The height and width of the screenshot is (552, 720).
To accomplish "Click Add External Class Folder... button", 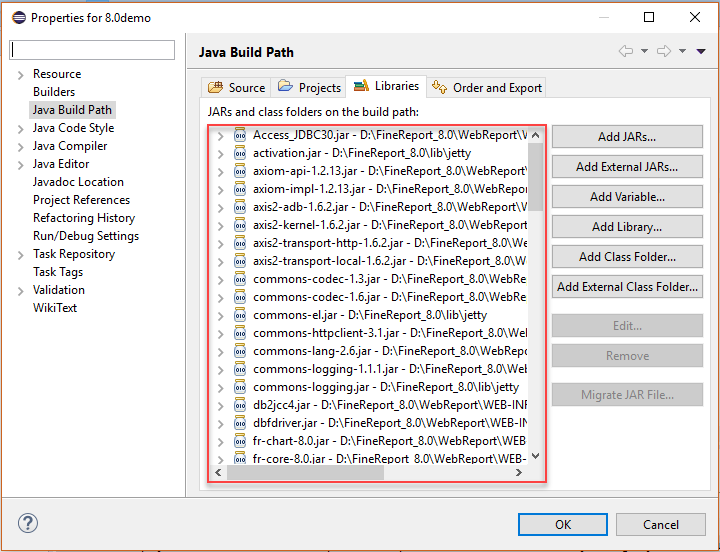I will pyautogui.click(x=627, y=287).
